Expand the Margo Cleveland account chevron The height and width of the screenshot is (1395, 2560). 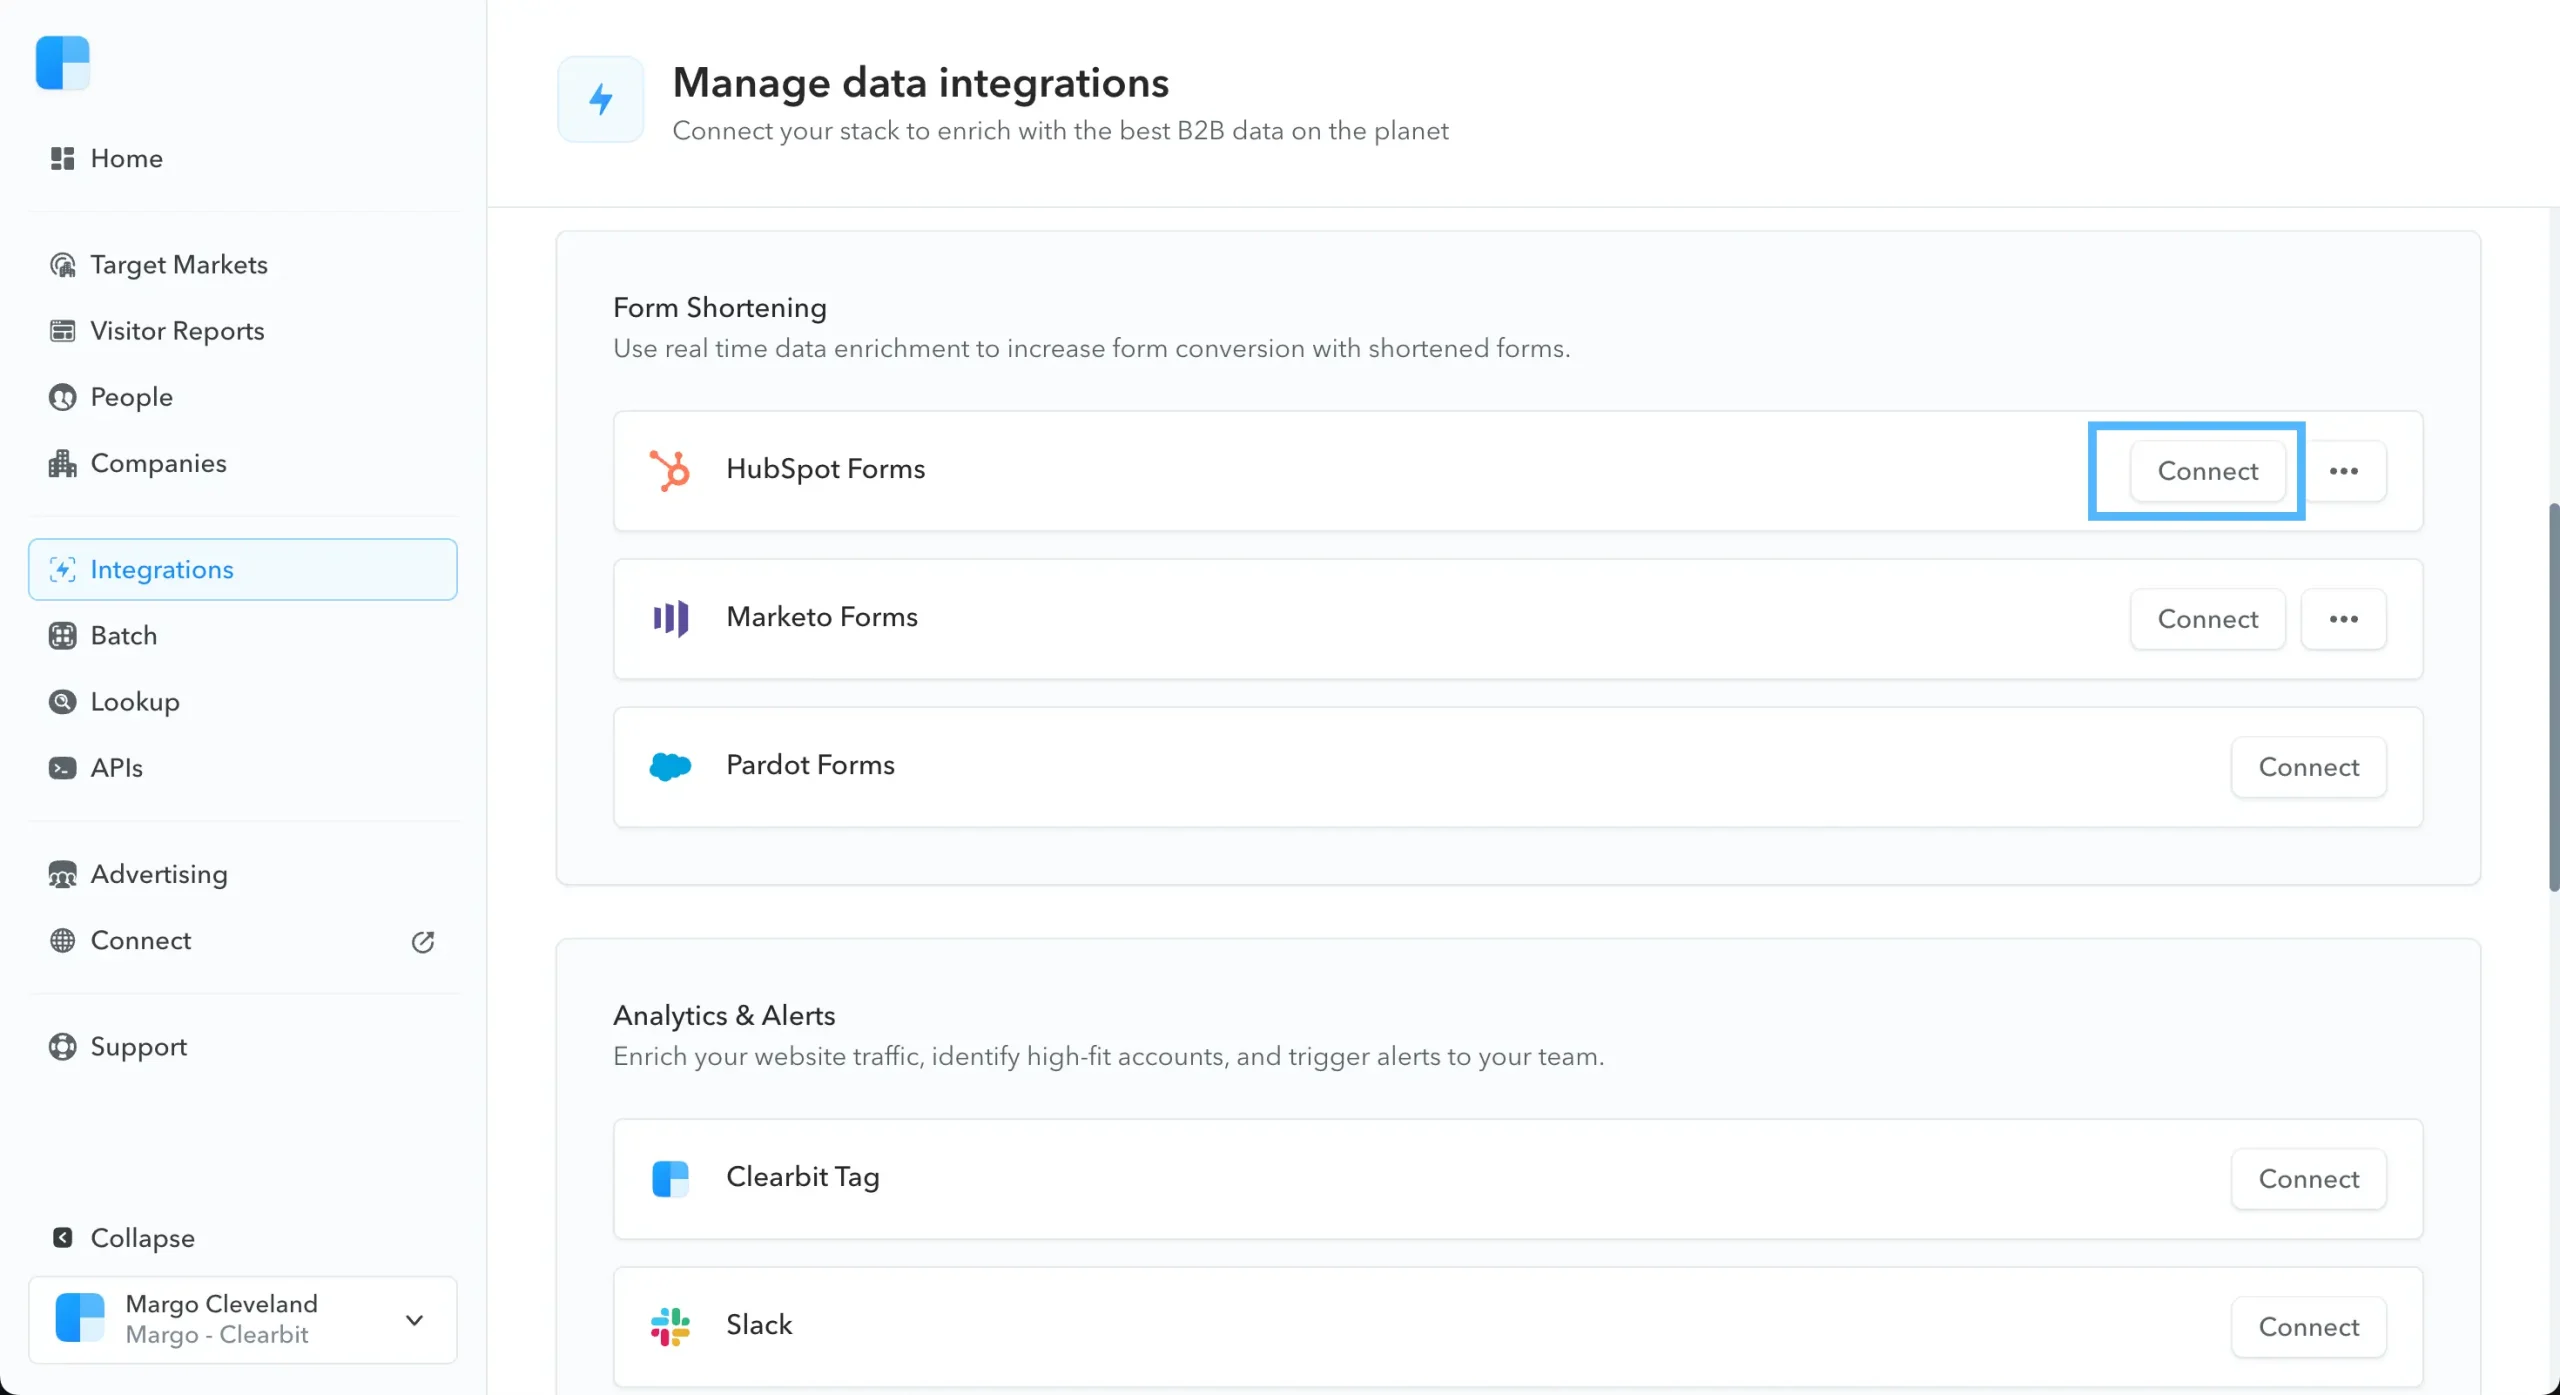414,1319
